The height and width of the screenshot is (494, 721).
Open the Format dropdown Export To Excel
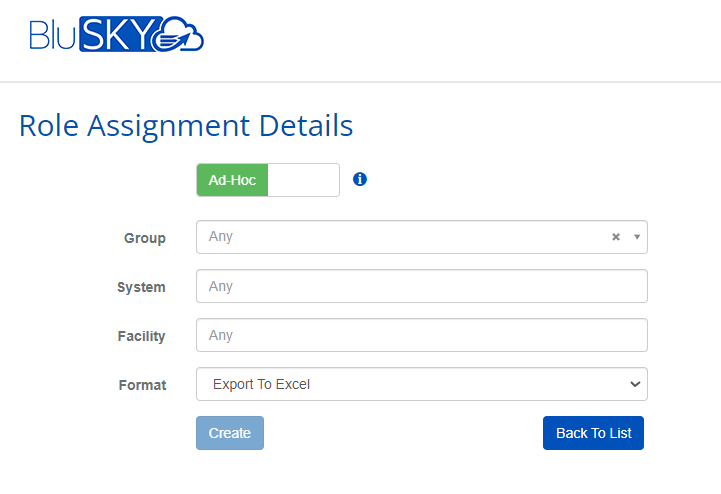[x=422, y=384]
